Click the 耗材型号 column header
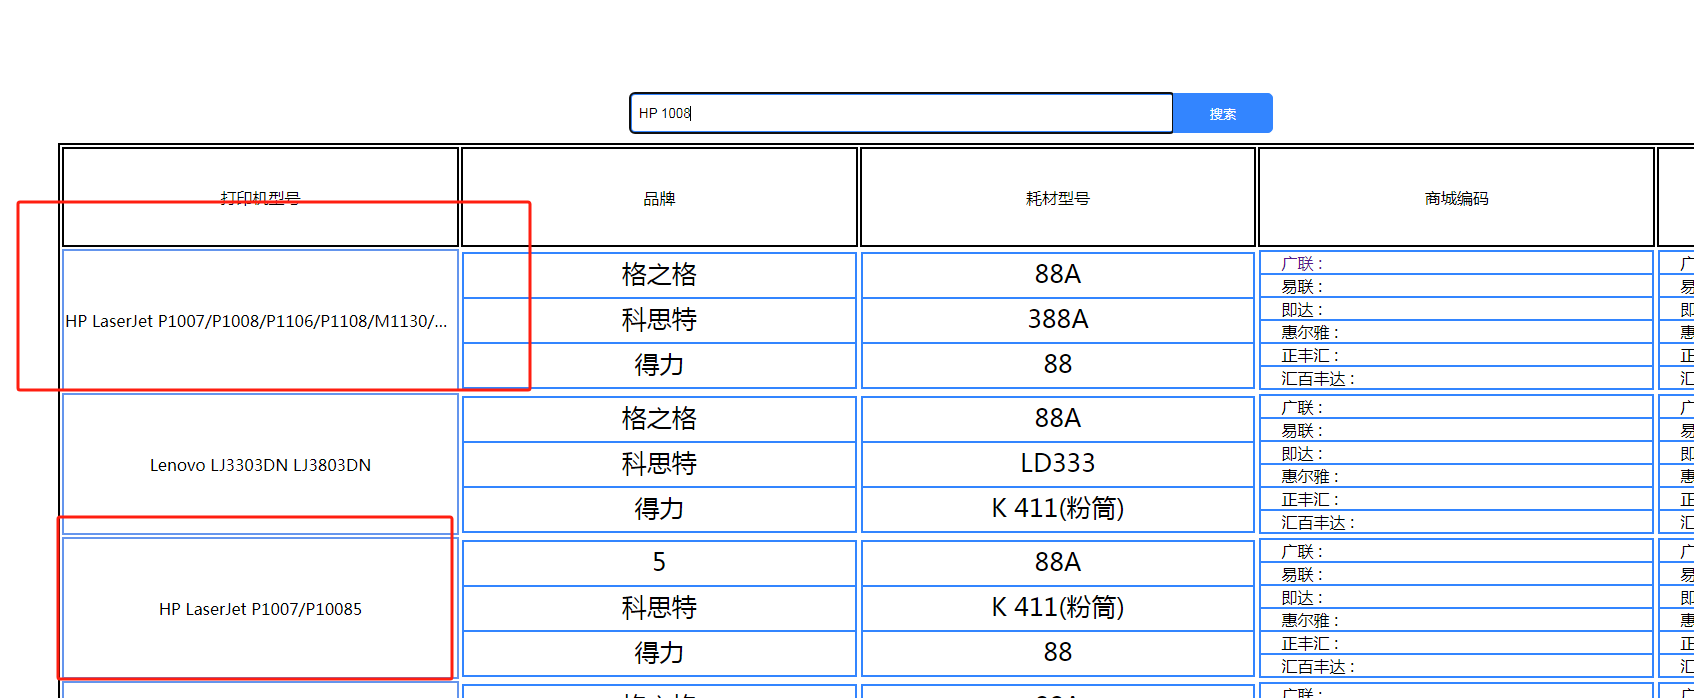This screenshot has height=698, width=1694. pos(1057,197)
